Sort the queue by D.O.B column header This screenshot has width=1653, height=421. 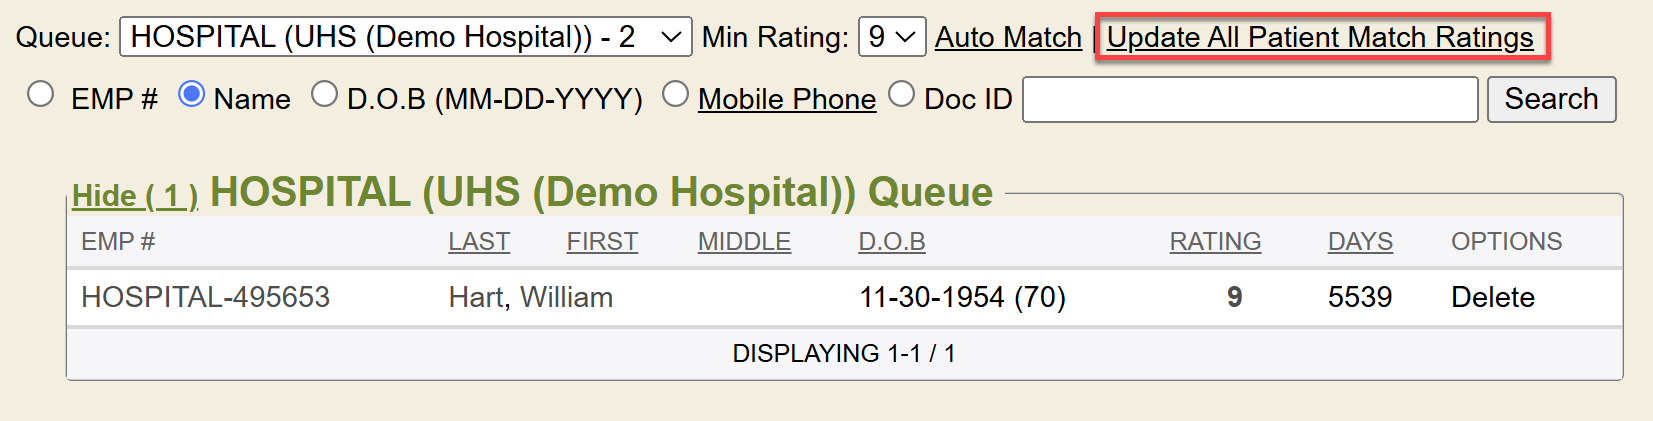892,242
